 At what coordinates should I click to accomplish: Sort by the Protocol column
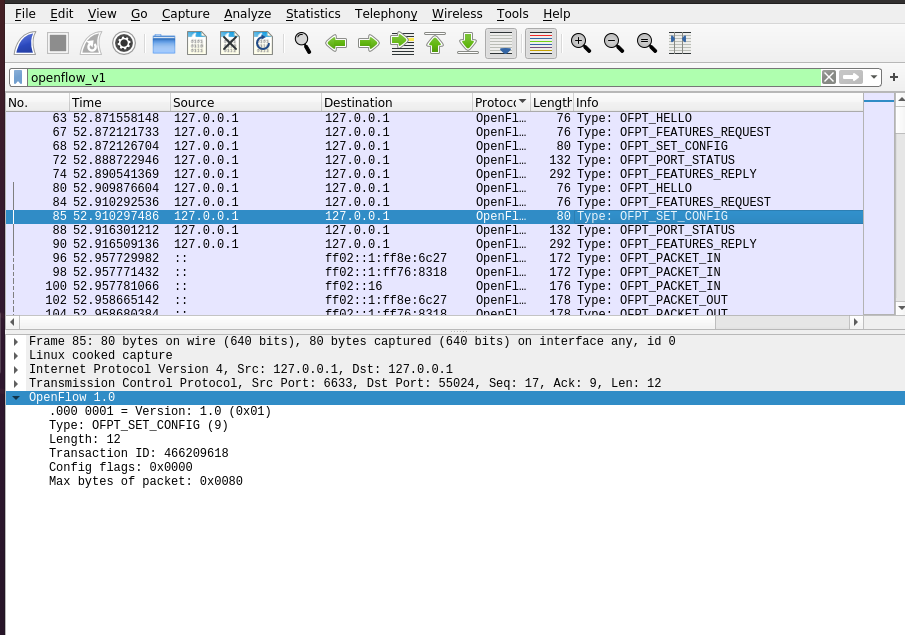pos(501,103)
